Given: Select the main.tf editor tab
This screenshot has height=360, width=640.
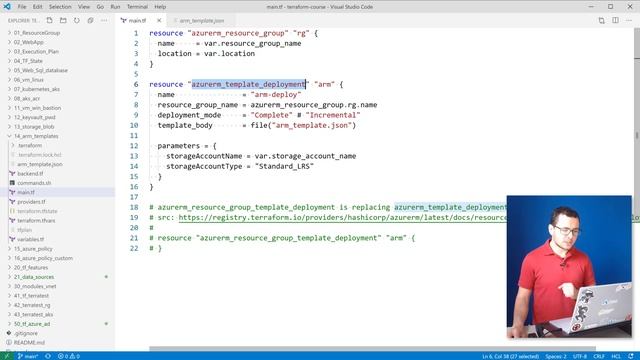Looking at the screenshot, I should [137, 20].
